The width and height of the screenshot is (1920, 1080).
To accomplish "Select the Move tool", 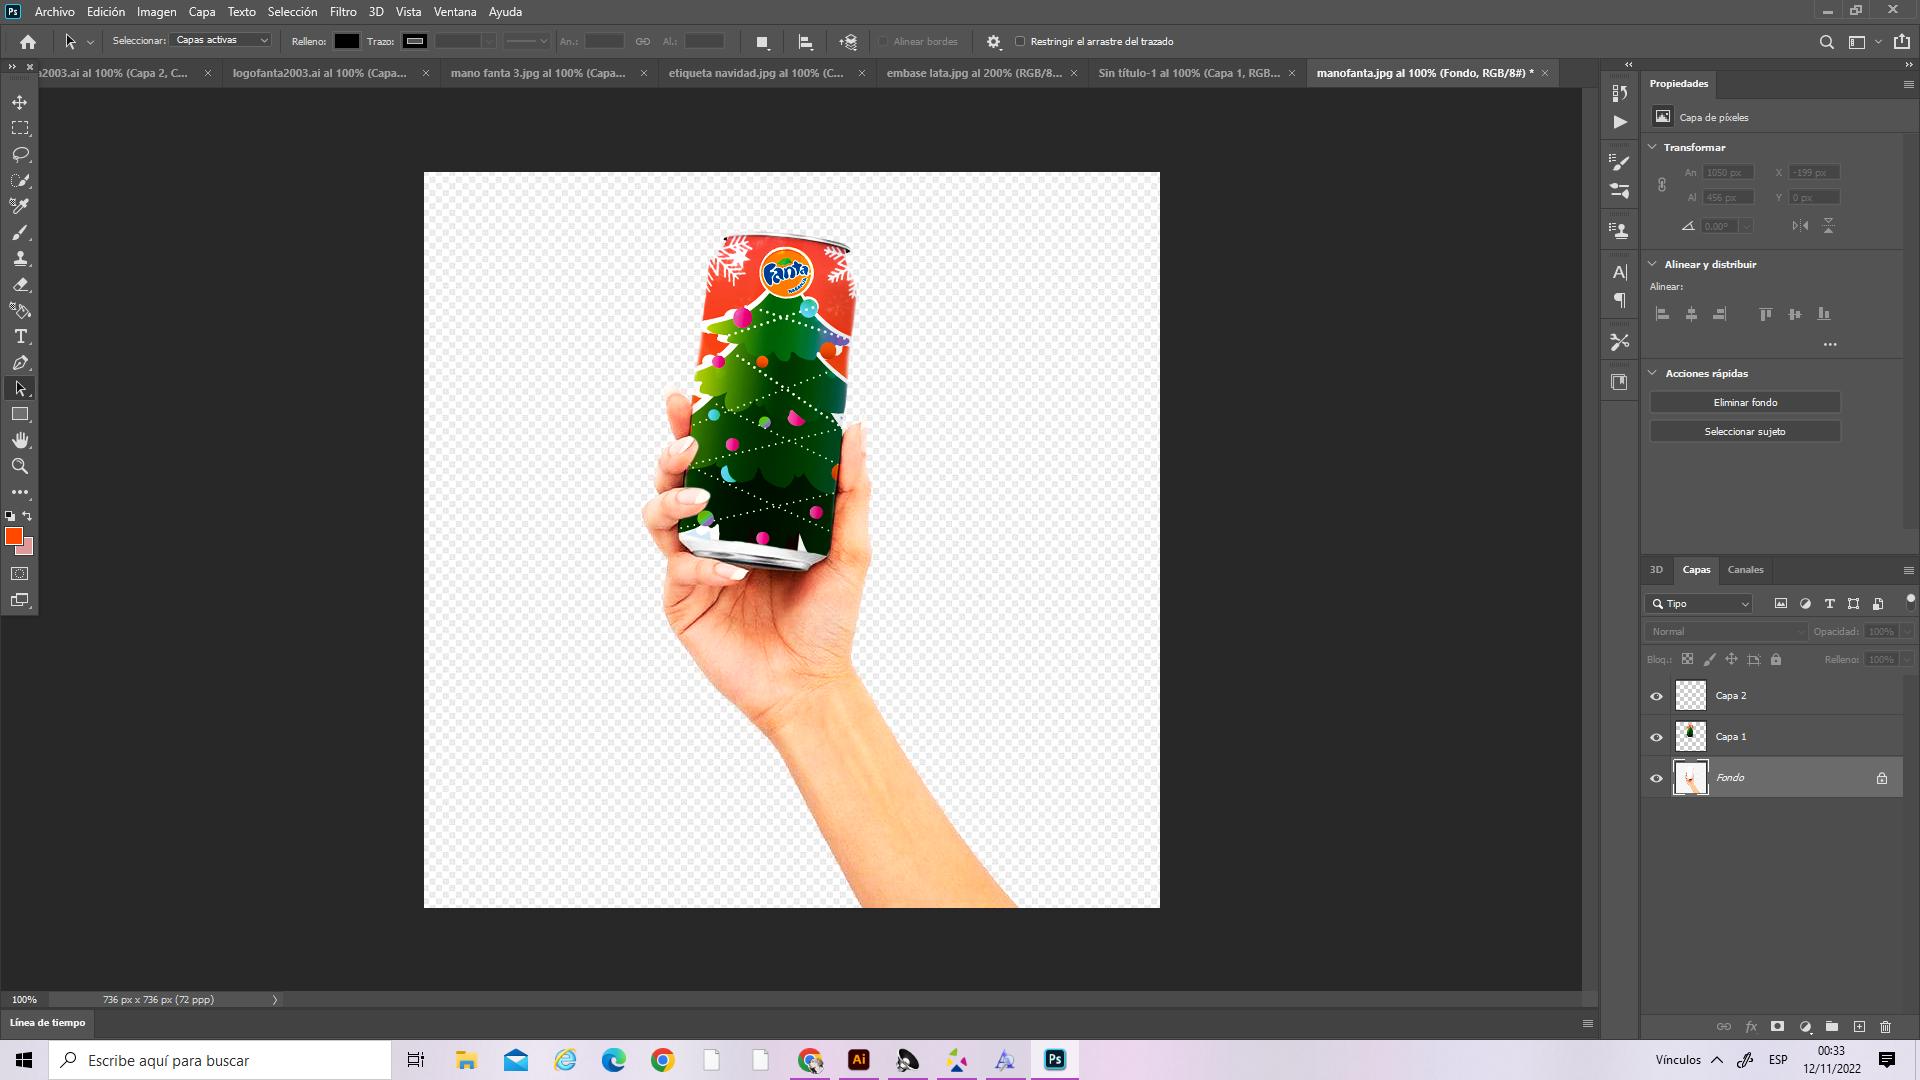I will 20,102.
